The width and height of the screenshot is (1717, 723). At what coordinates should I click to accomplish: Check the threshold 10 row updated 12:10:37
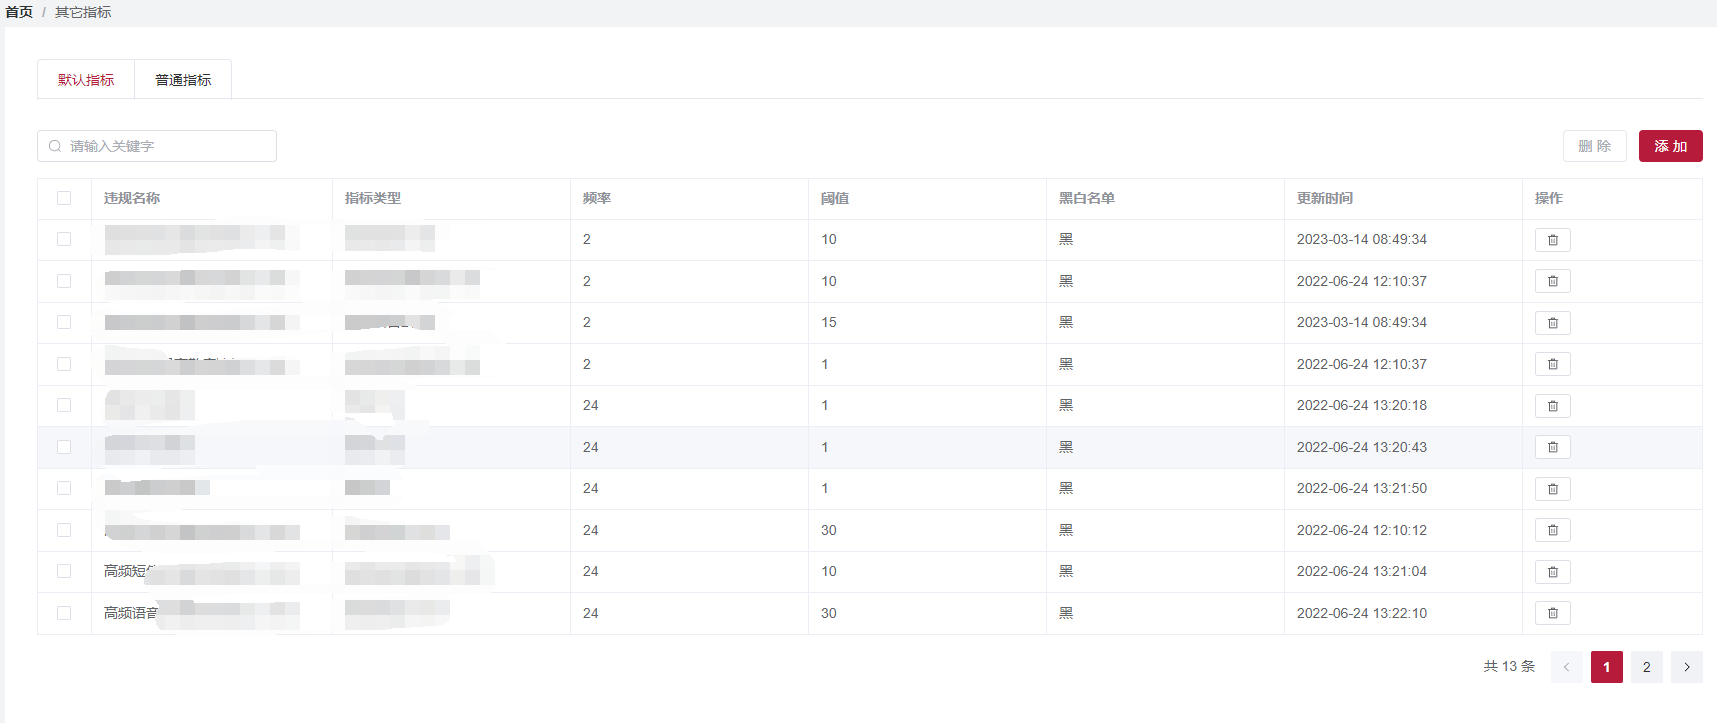click(x=64, y=281)
